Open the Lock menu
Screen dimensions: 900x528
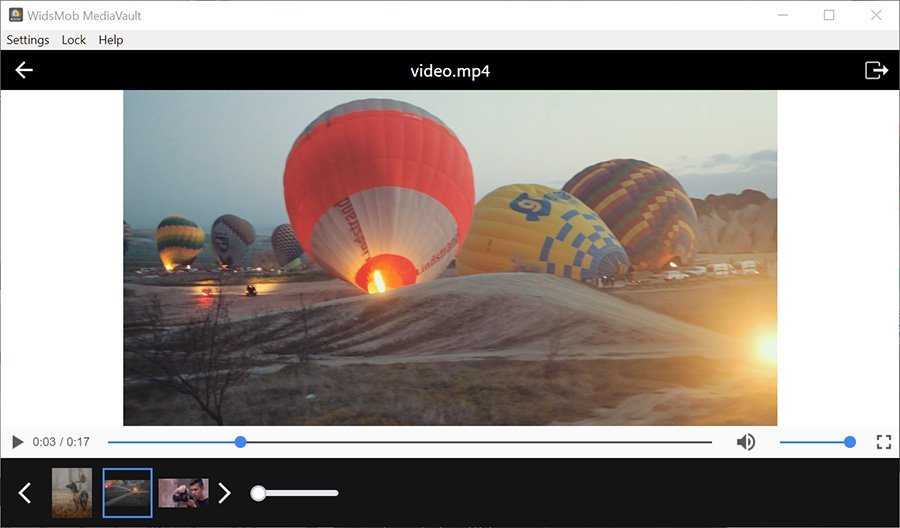74,40
